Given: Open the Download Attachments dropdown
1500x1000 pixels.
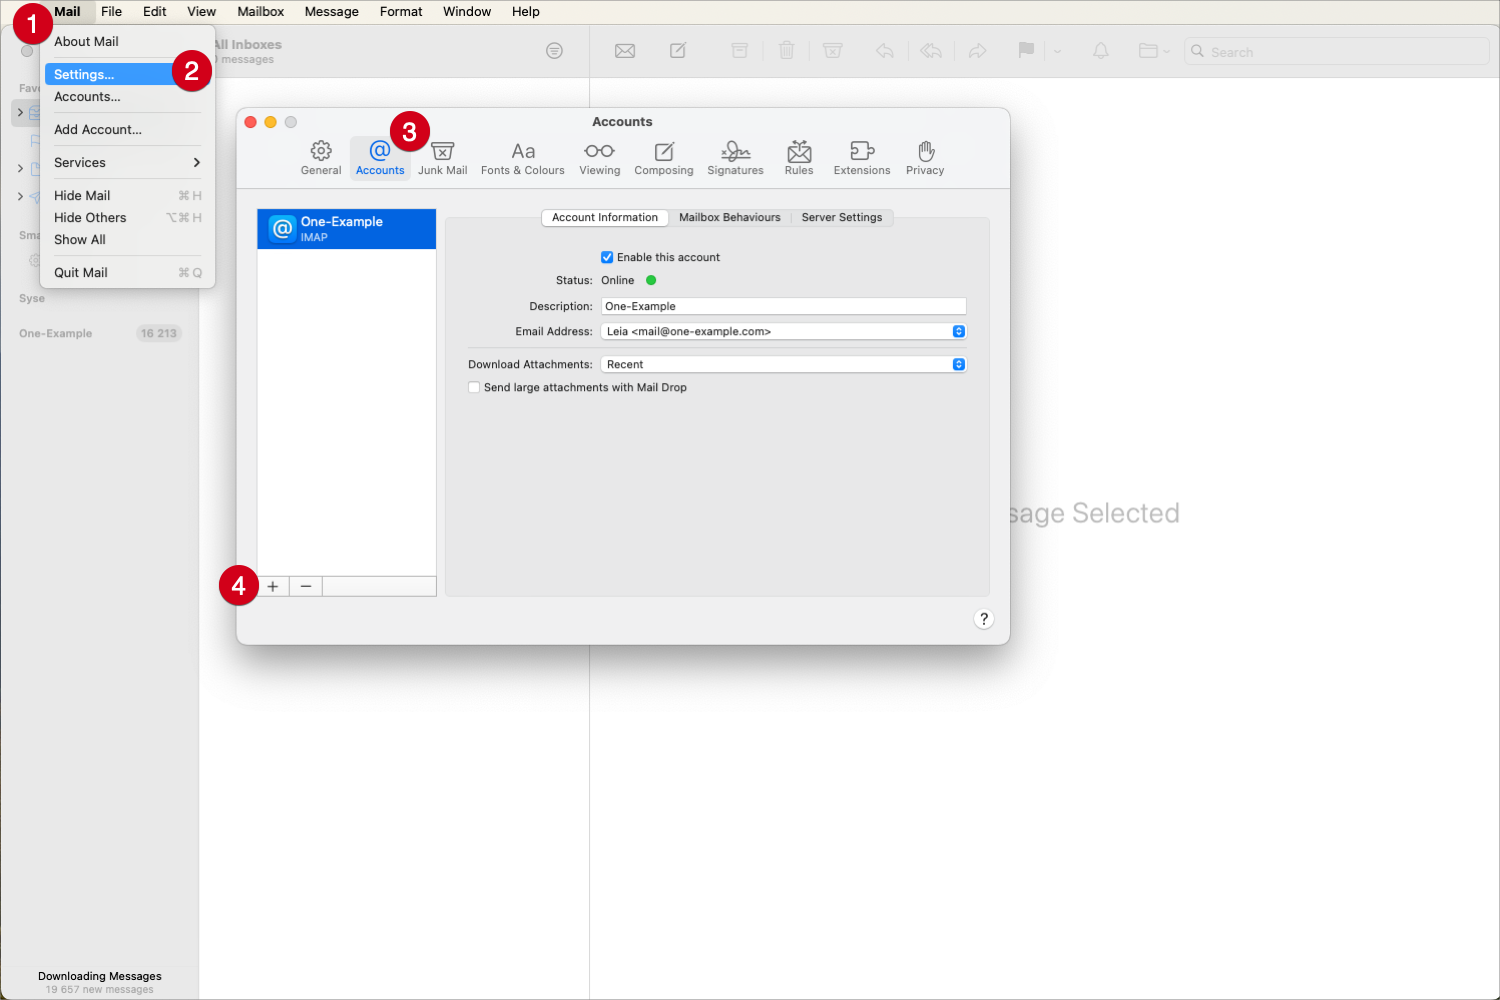Looking at the screenshot, I should click(x=783, y=365).
